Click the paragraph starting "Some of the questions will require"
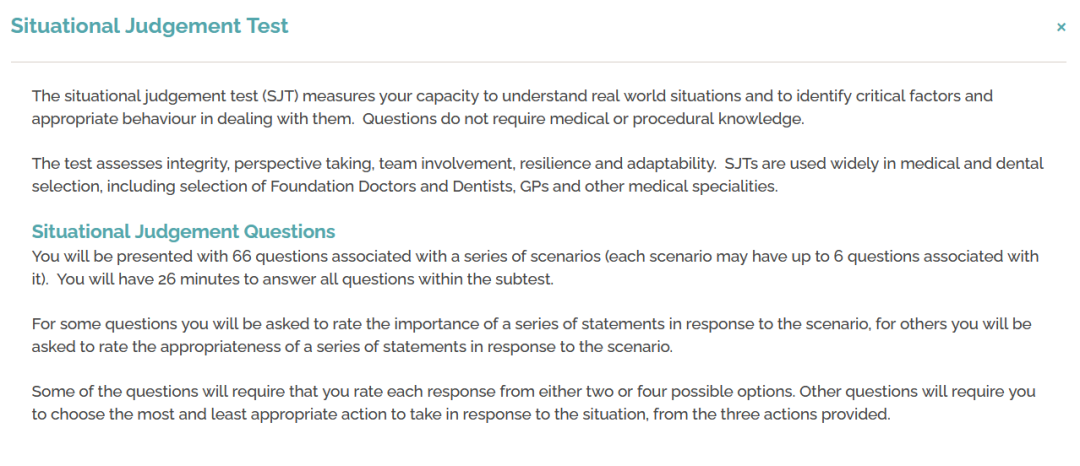Image resolution: width=1080 pixels, height=466 pixels. pos(534,404)
